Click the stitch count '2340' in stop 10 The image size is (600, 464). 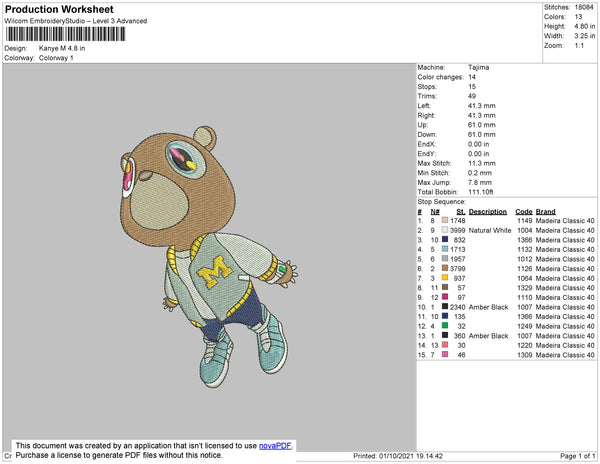click(458, 307)
